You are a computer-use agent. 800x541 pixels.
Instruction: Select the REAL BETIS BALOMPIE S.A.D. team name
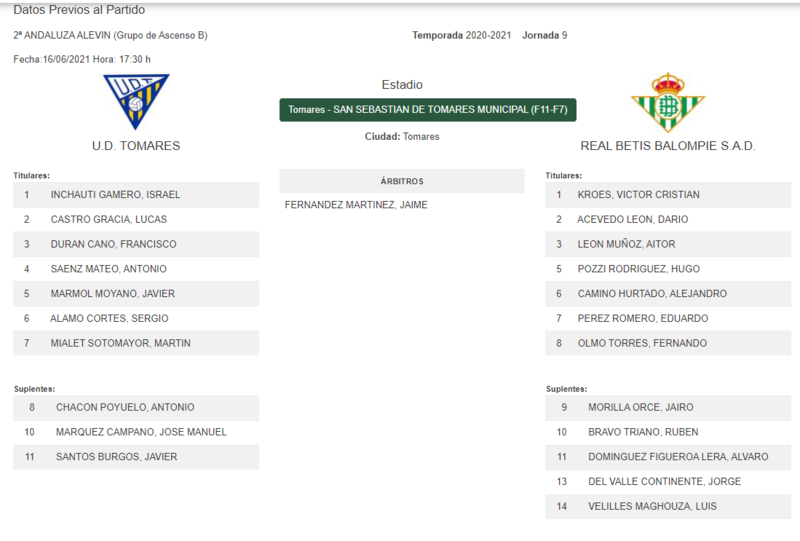pyautogui.click(x=668, y=146)
